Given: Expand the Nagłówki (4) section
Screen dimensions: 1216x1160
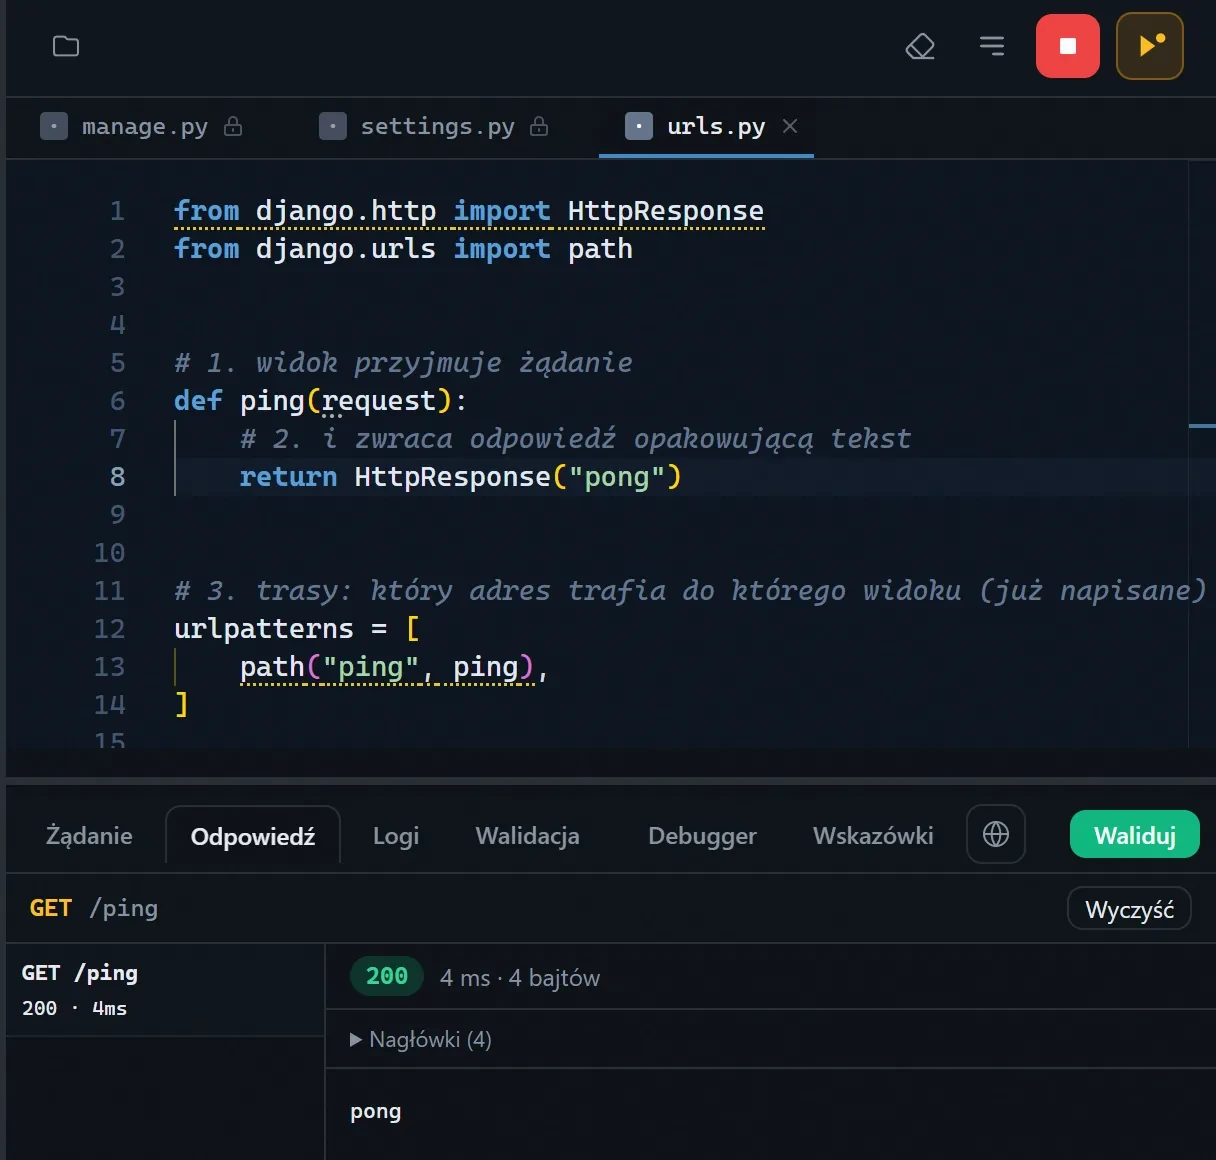Looking at the screenshot, I should tap(421, 1039).
